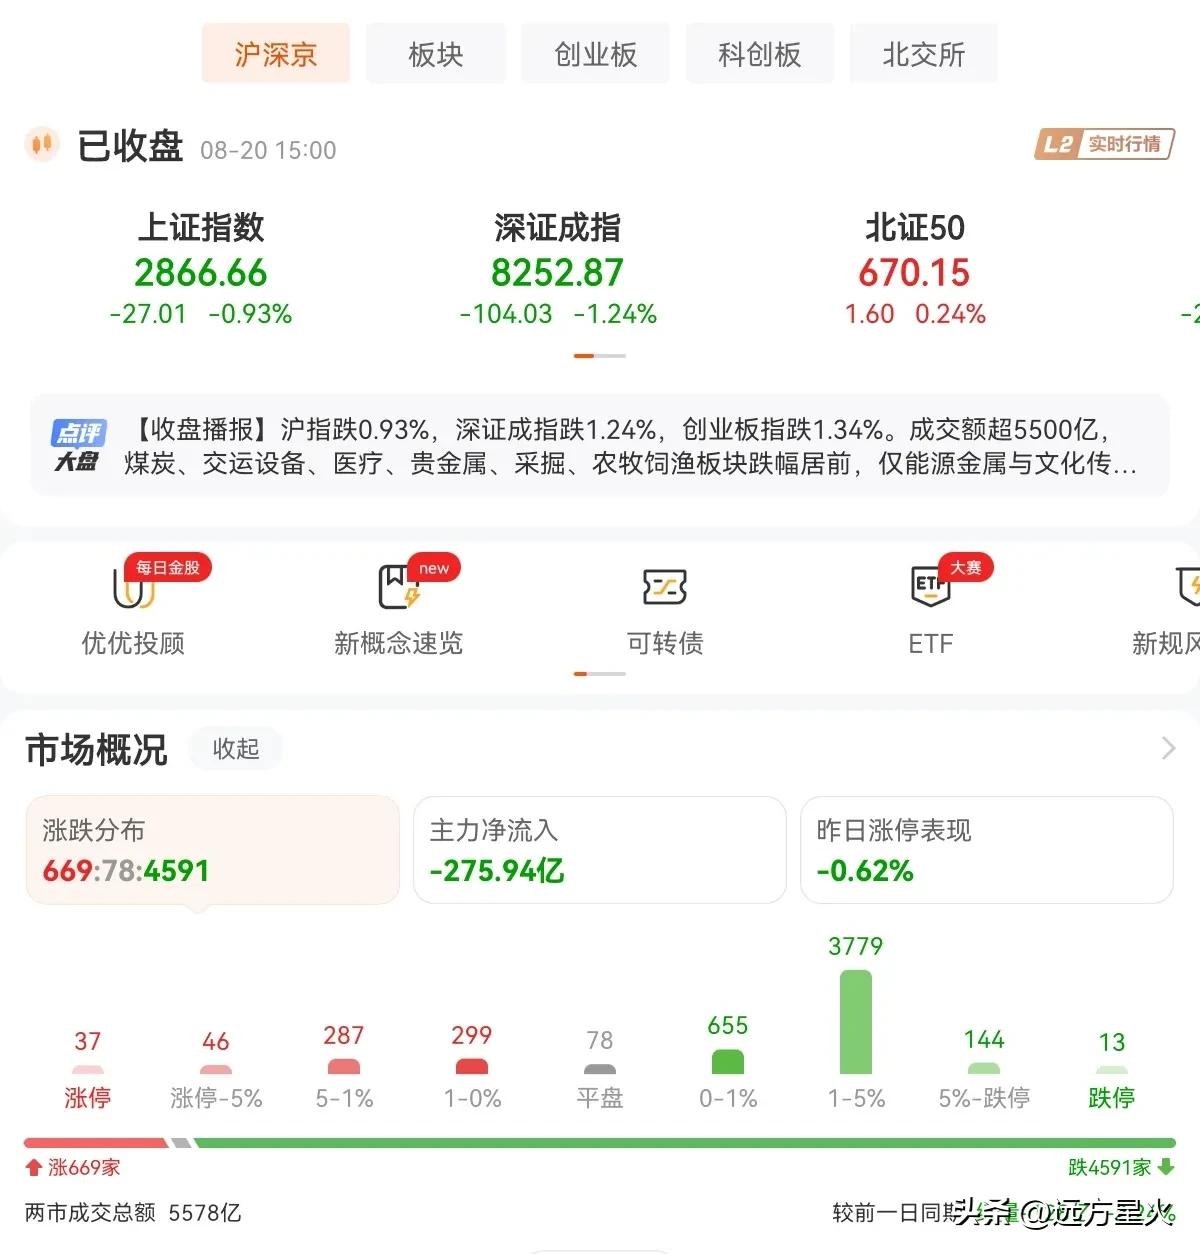Tap the 跌停 bar showing 13

(x=1112, y=1070)
